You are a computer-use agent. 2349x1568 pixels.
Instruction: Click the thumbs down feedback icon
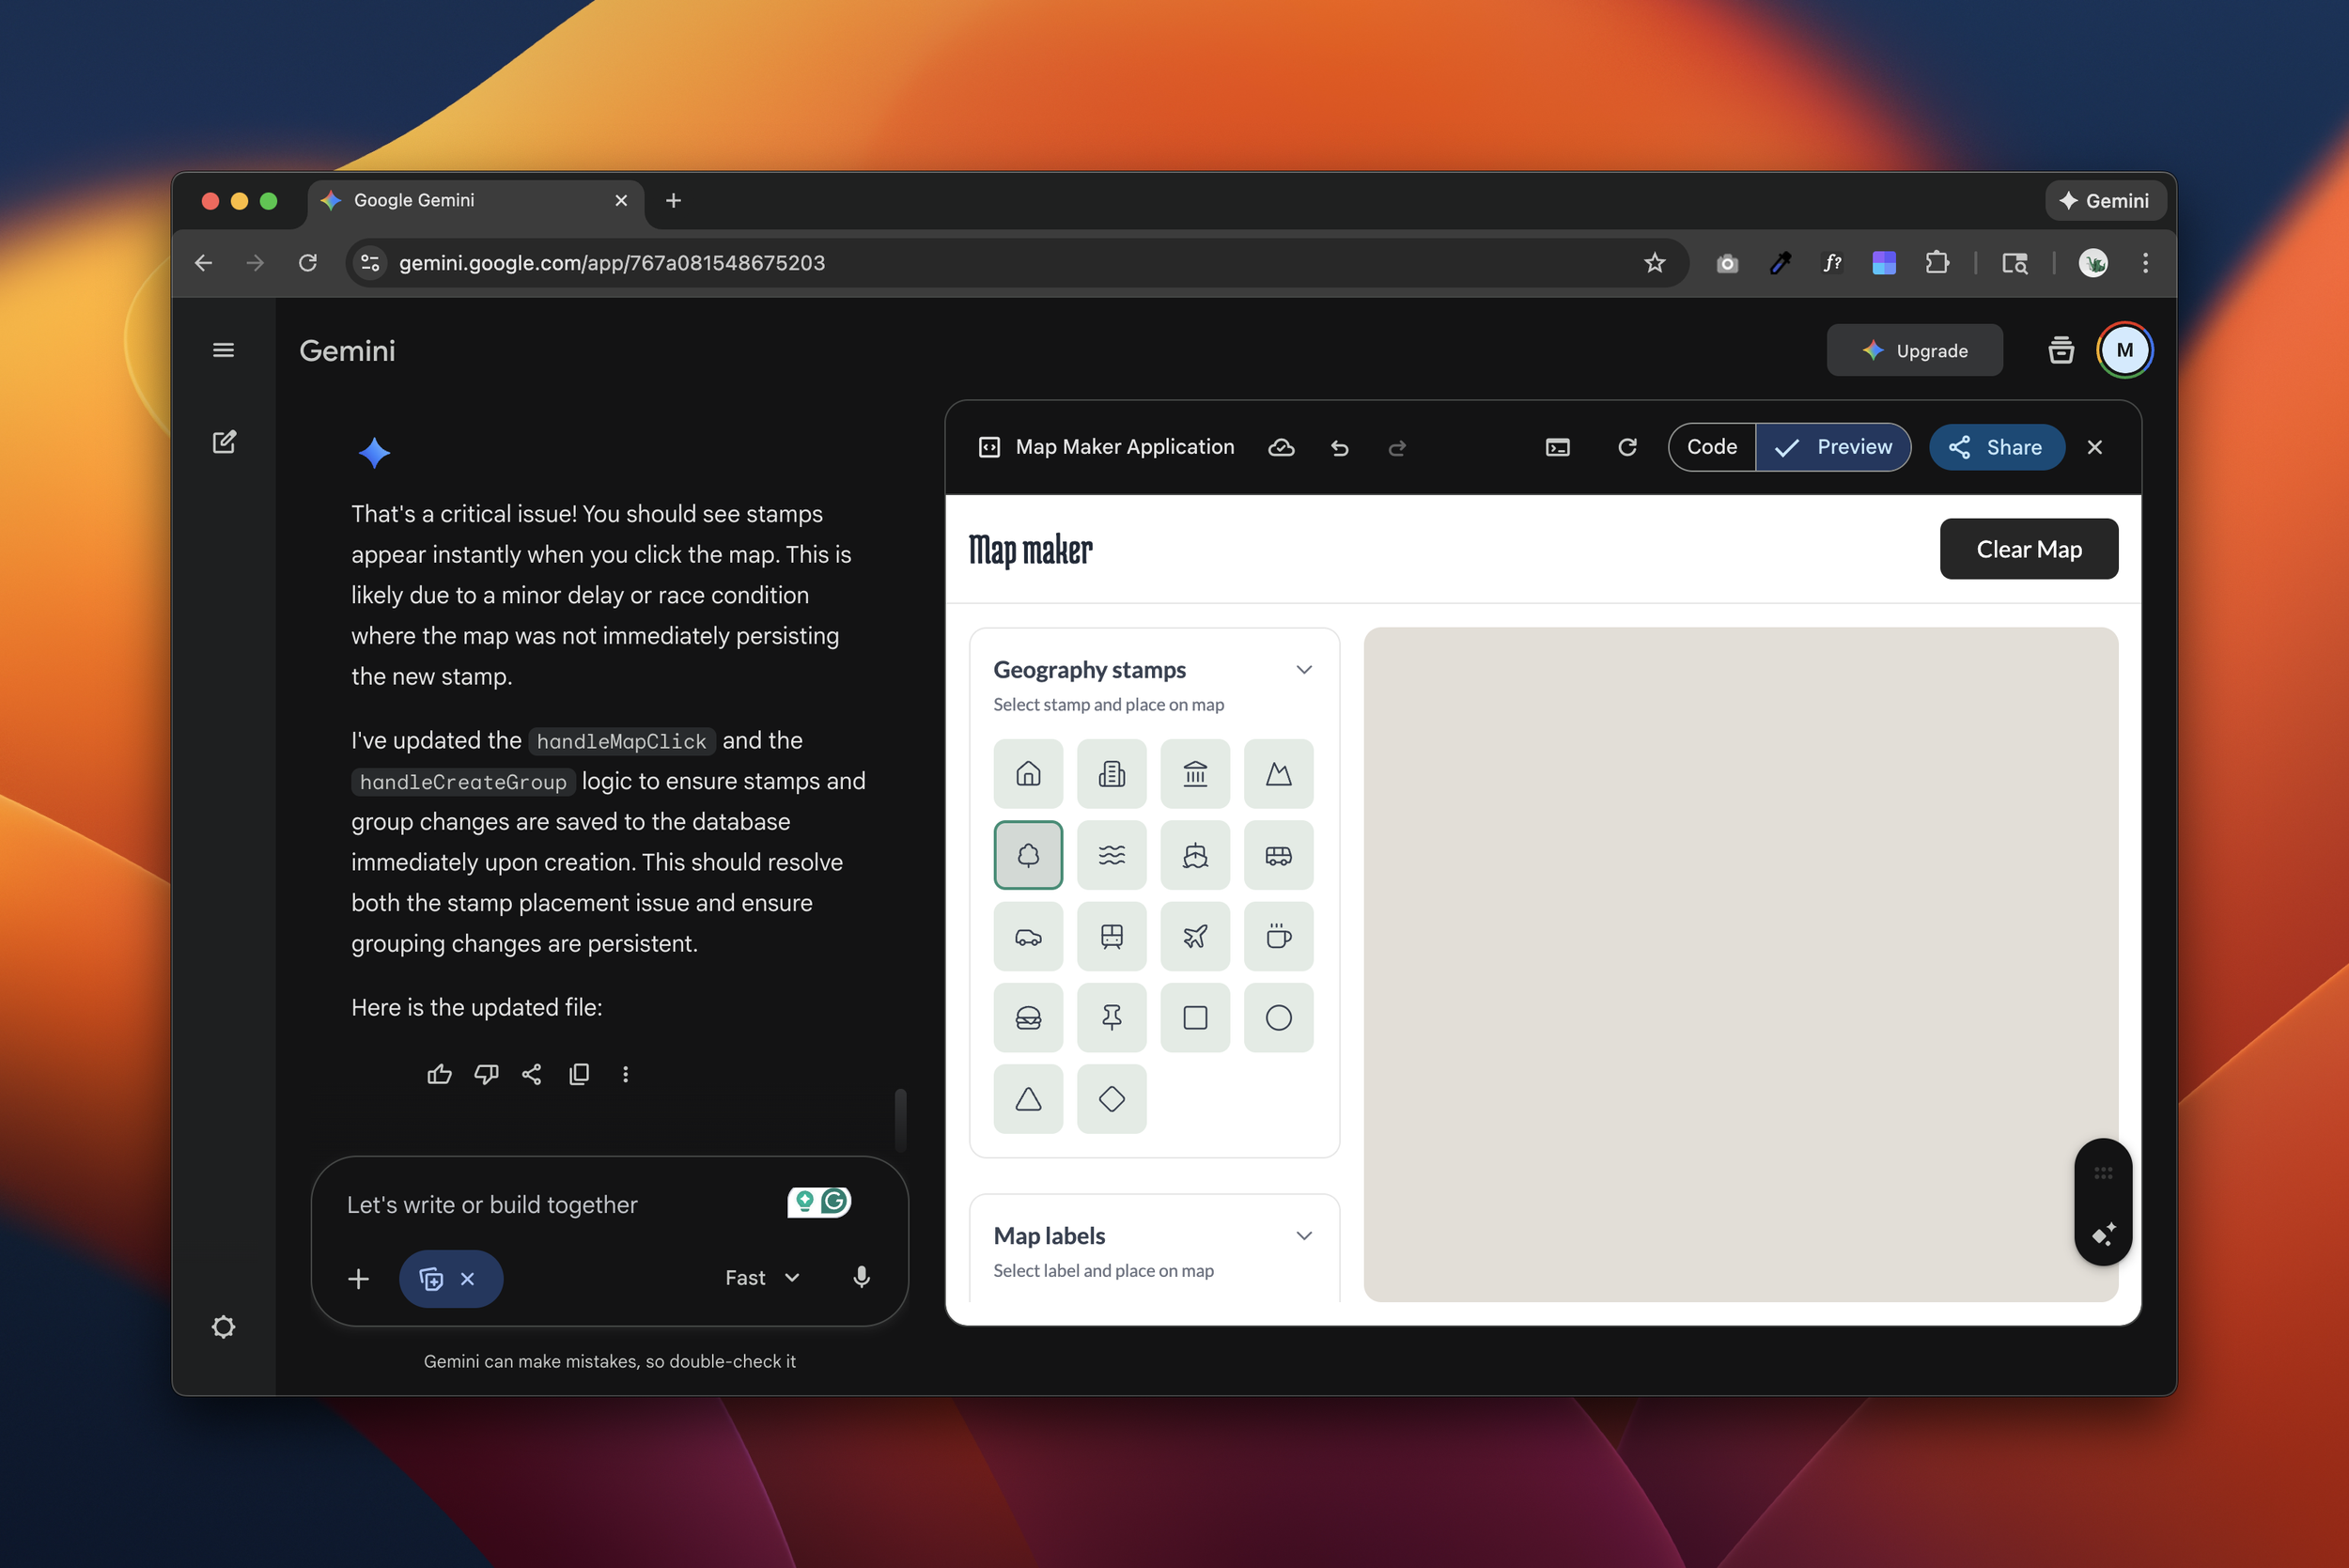tap(486, 1074)
